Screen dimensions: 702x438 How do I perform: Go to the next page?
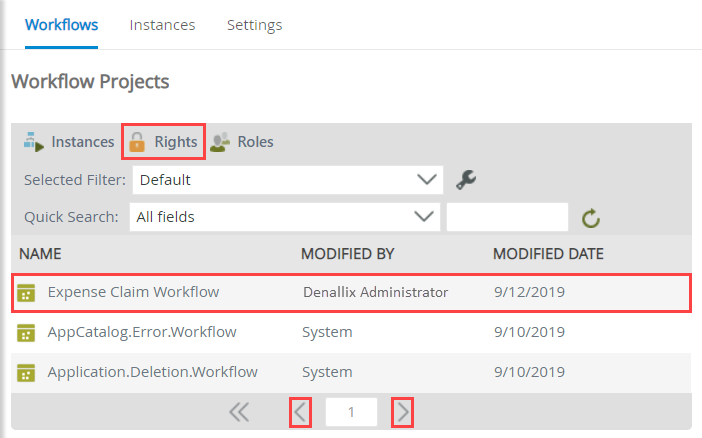[x=402, y=412]
